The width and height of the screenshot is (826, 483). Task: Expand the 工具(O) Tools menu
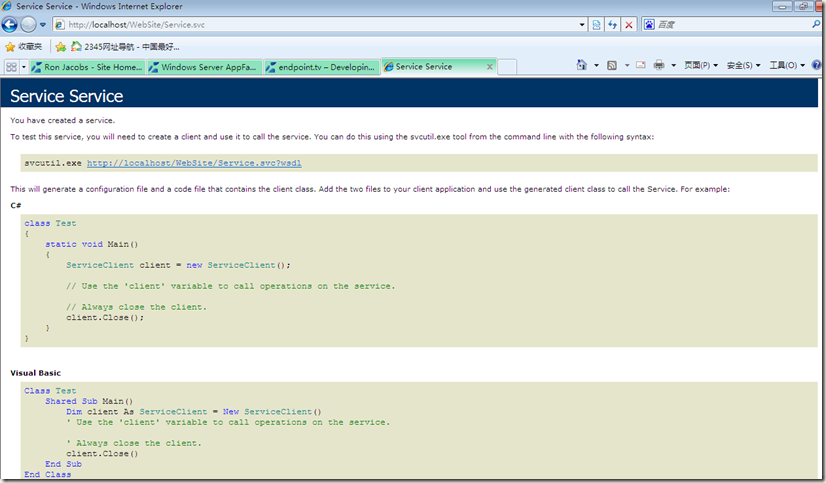pyautogui.click(x=786, y=66)
